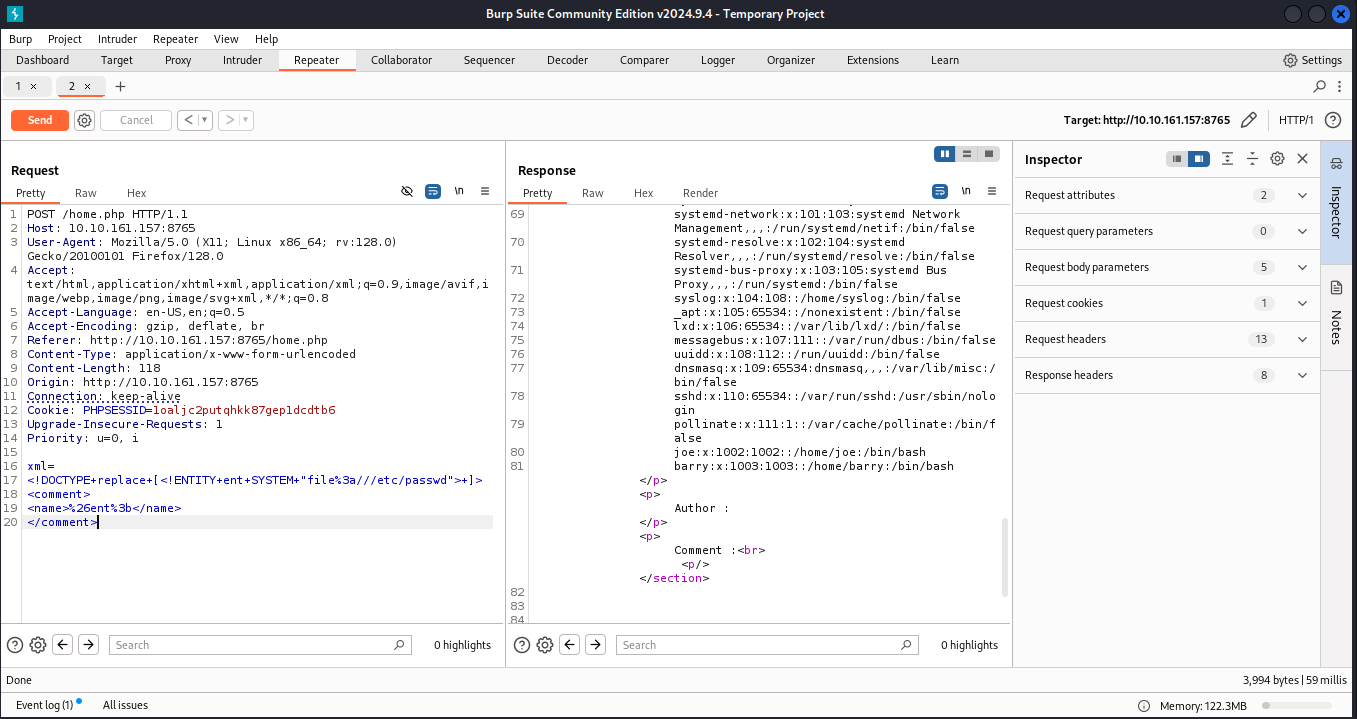This screenshot has height=719, width=1357.
Task: Open the HTTP/1 protocol selector
Action: [1296, 120]
